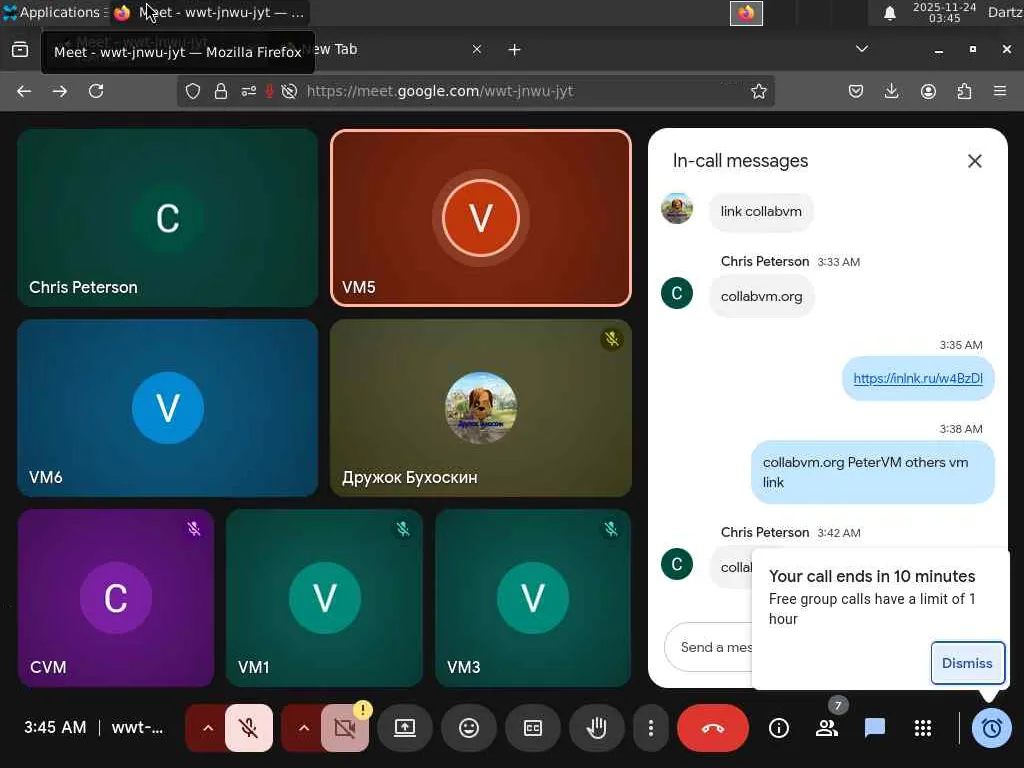Viewport: 1024px width, 768px height.
Task: View site security lock info
Action: coord(221,91)
